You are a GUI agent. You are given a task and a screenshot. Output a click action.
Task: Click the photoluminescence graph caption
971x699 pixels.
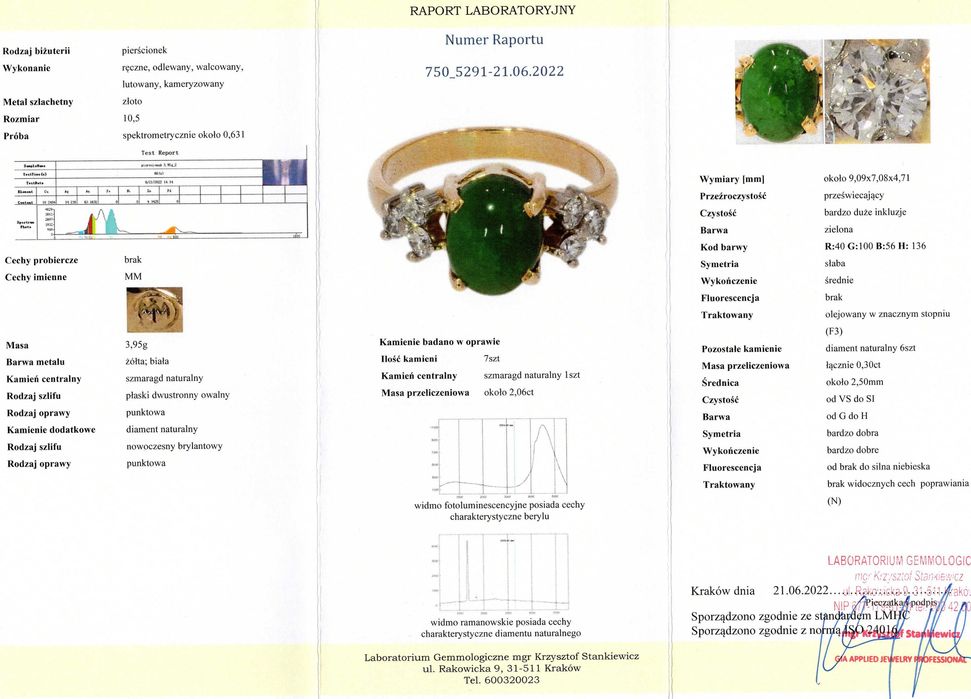(499, 511)
